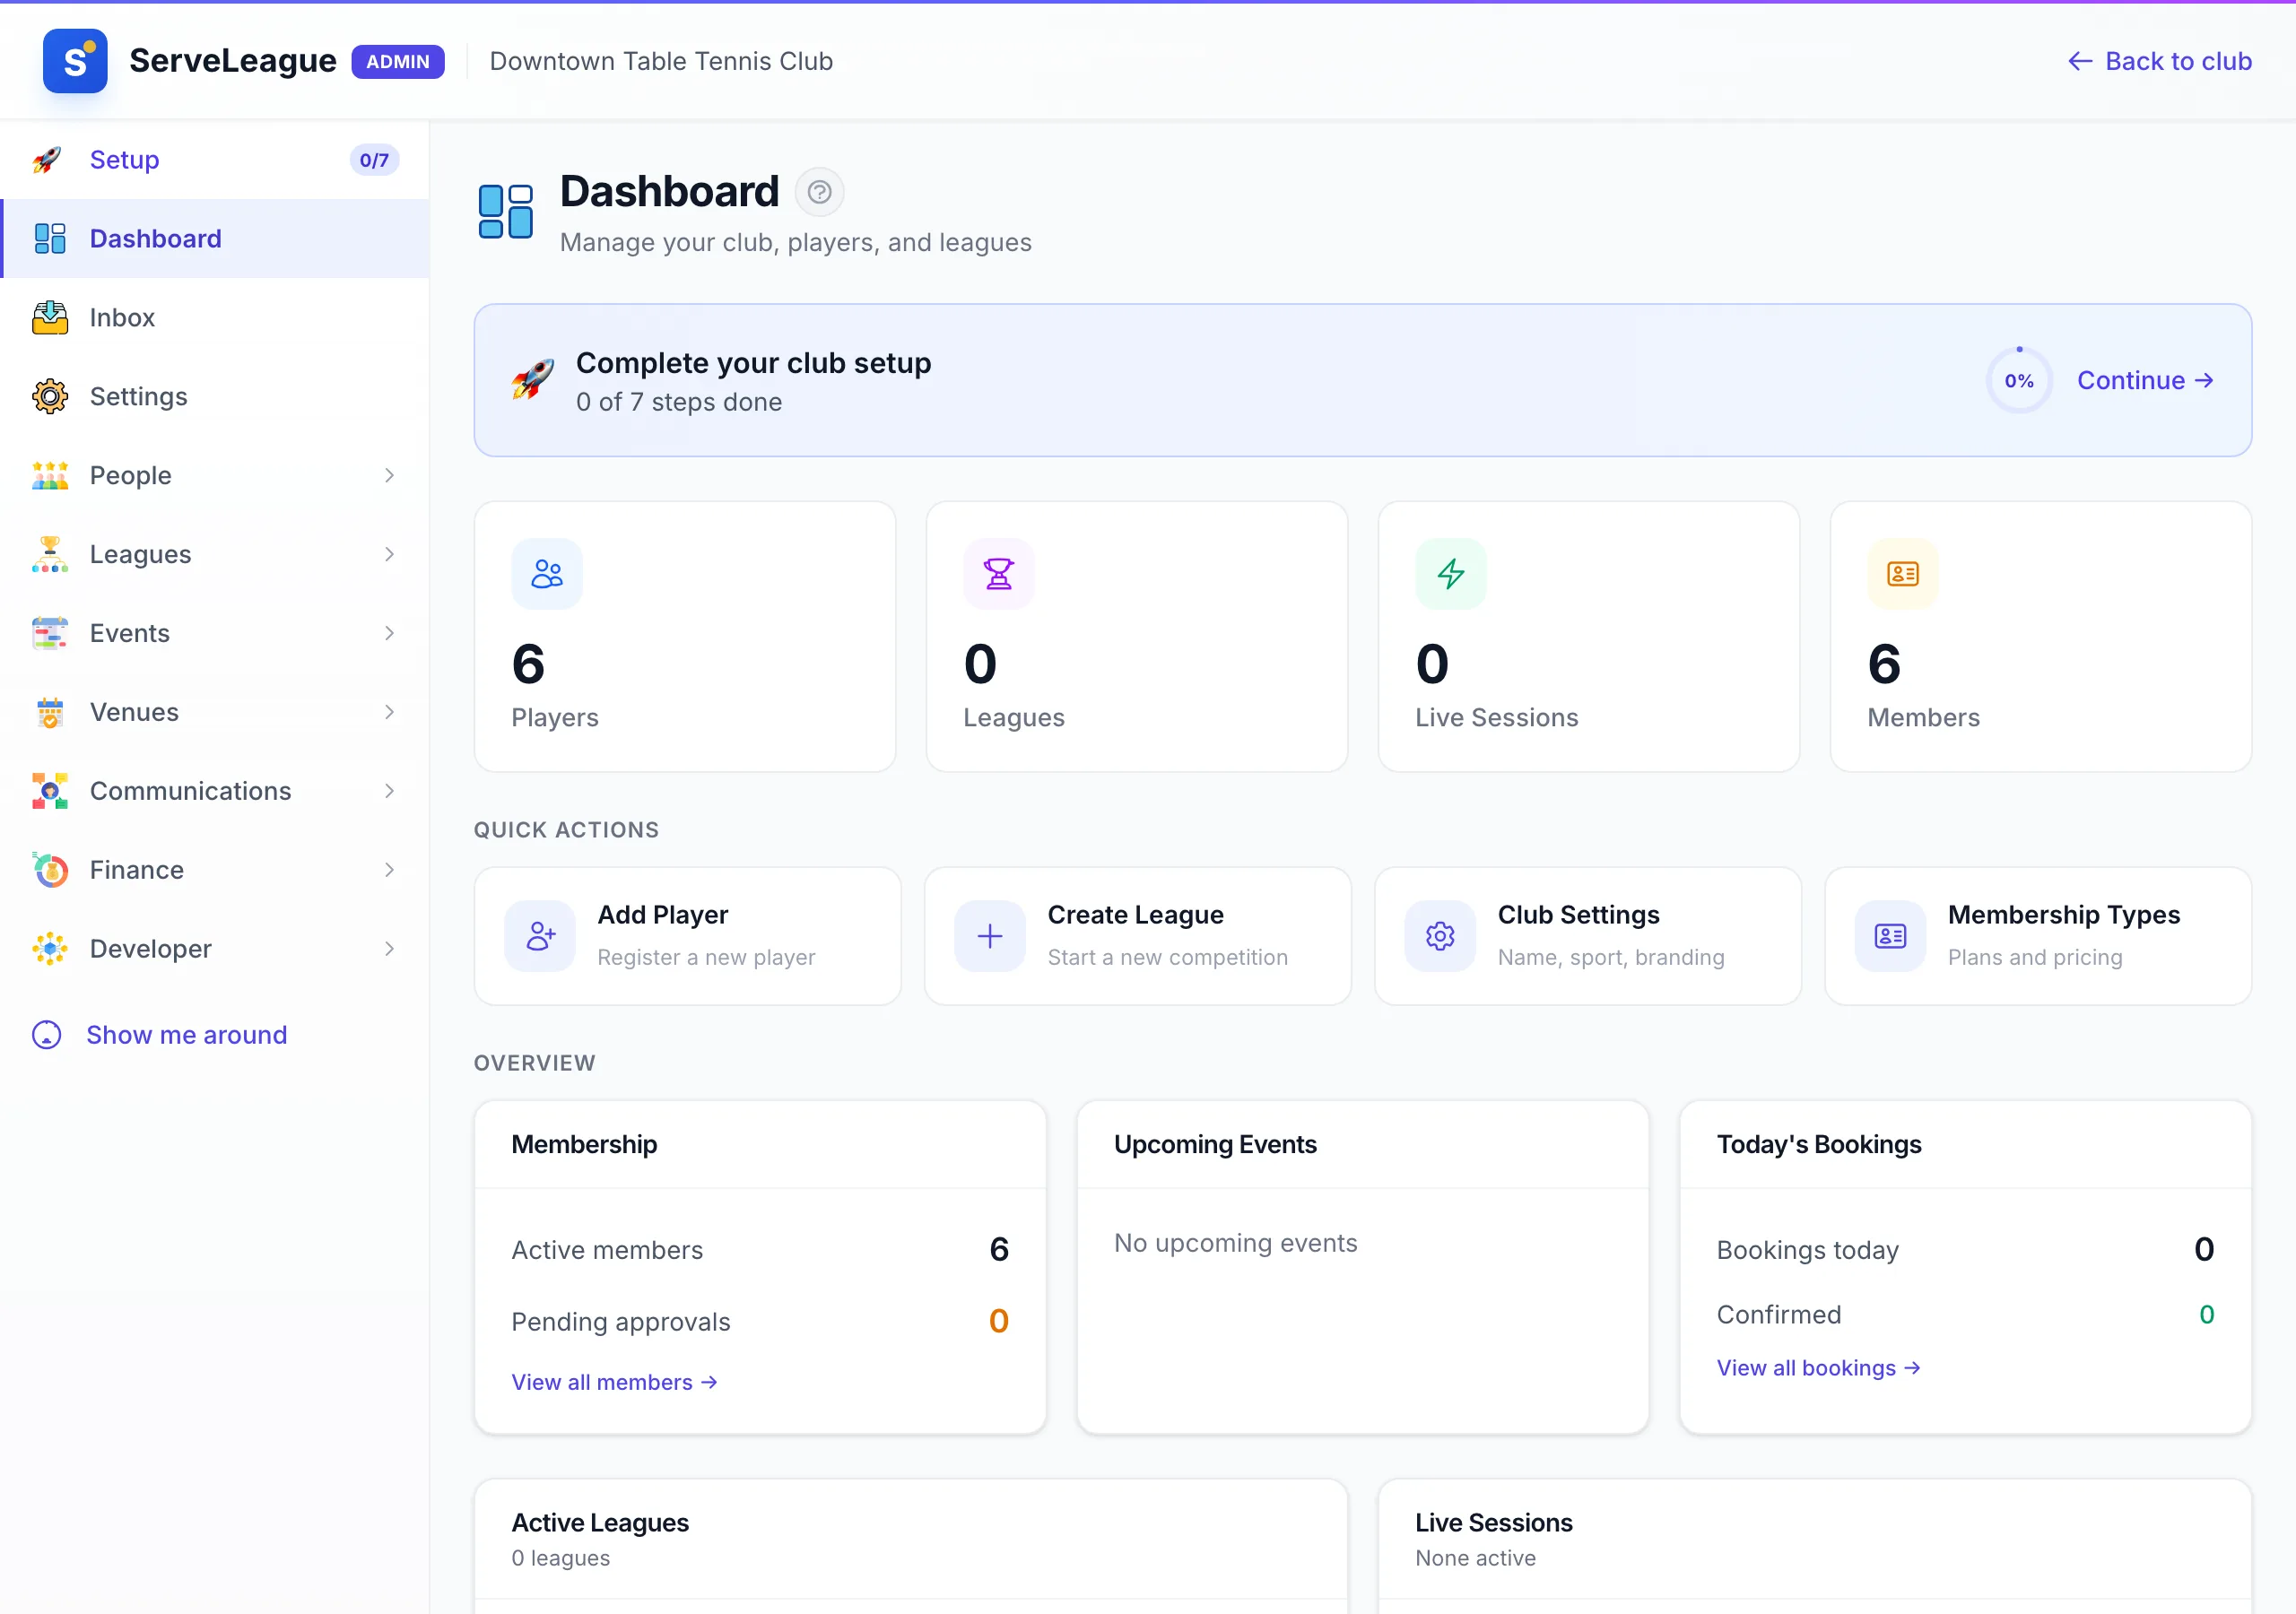Click Continue in the setup banner

pos(2145,381)
